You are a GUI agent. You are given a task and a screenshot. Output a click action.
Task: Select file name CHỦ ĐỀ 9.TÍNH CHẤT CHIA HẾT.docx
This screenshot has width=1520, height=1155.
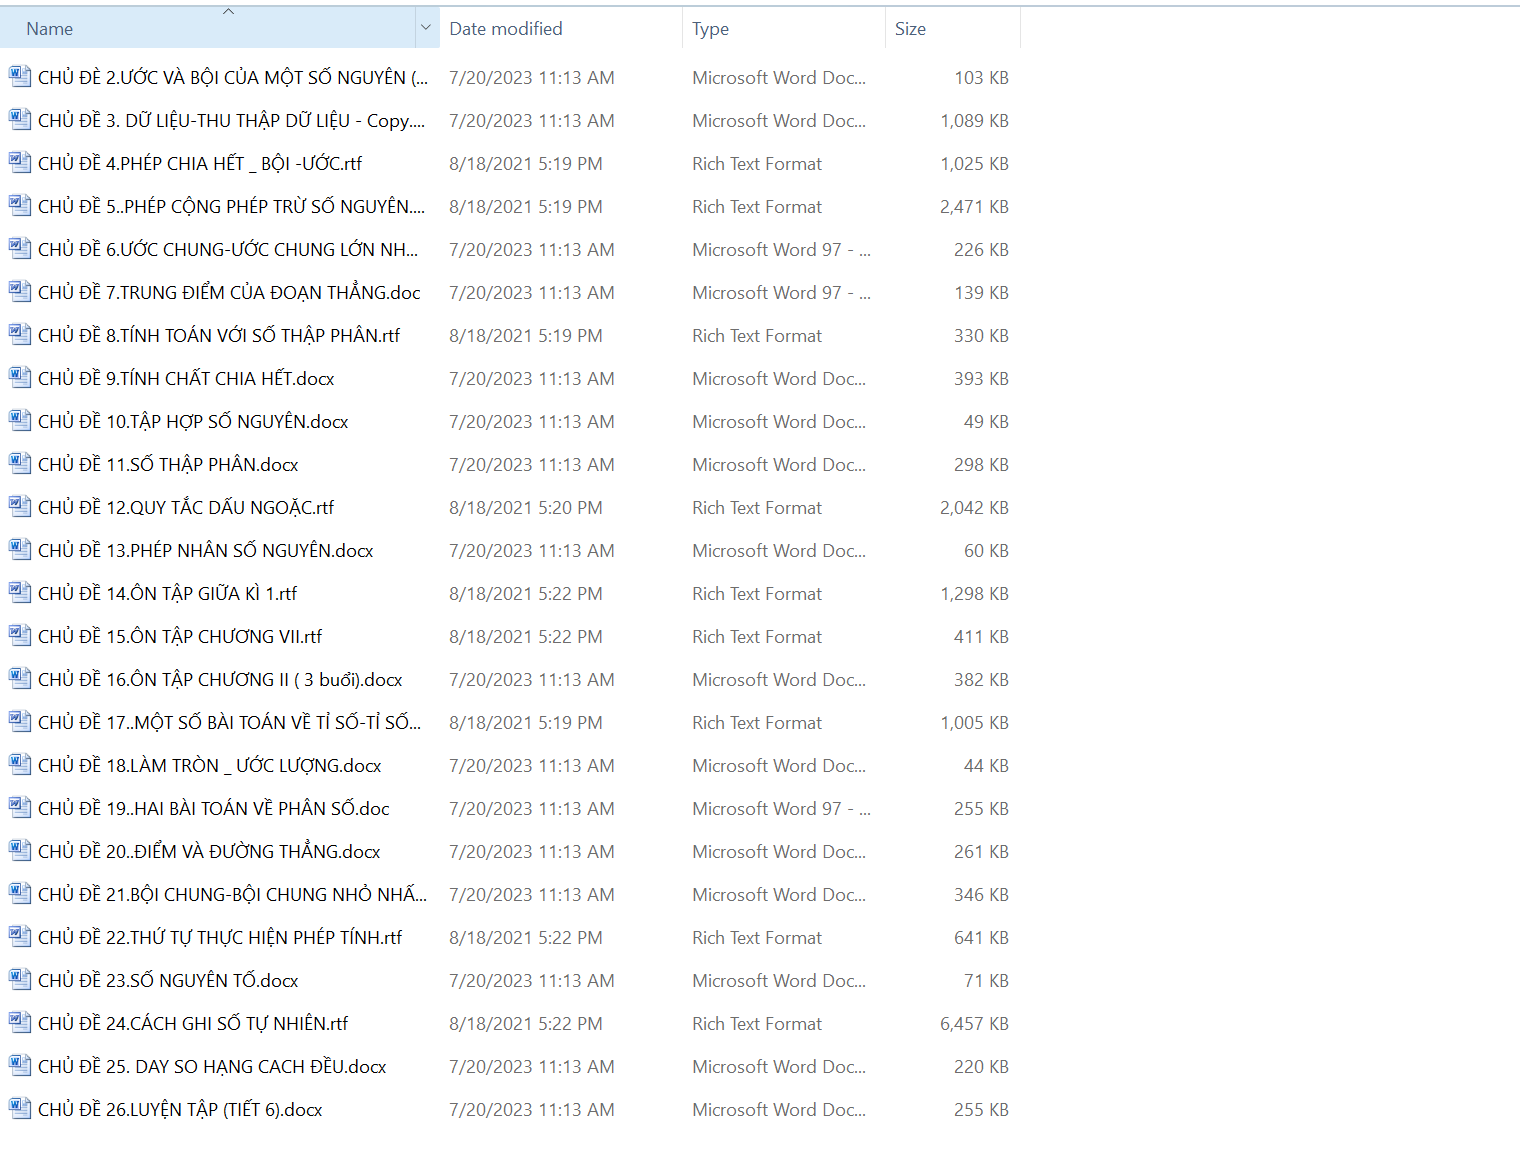tap(186, 378)
